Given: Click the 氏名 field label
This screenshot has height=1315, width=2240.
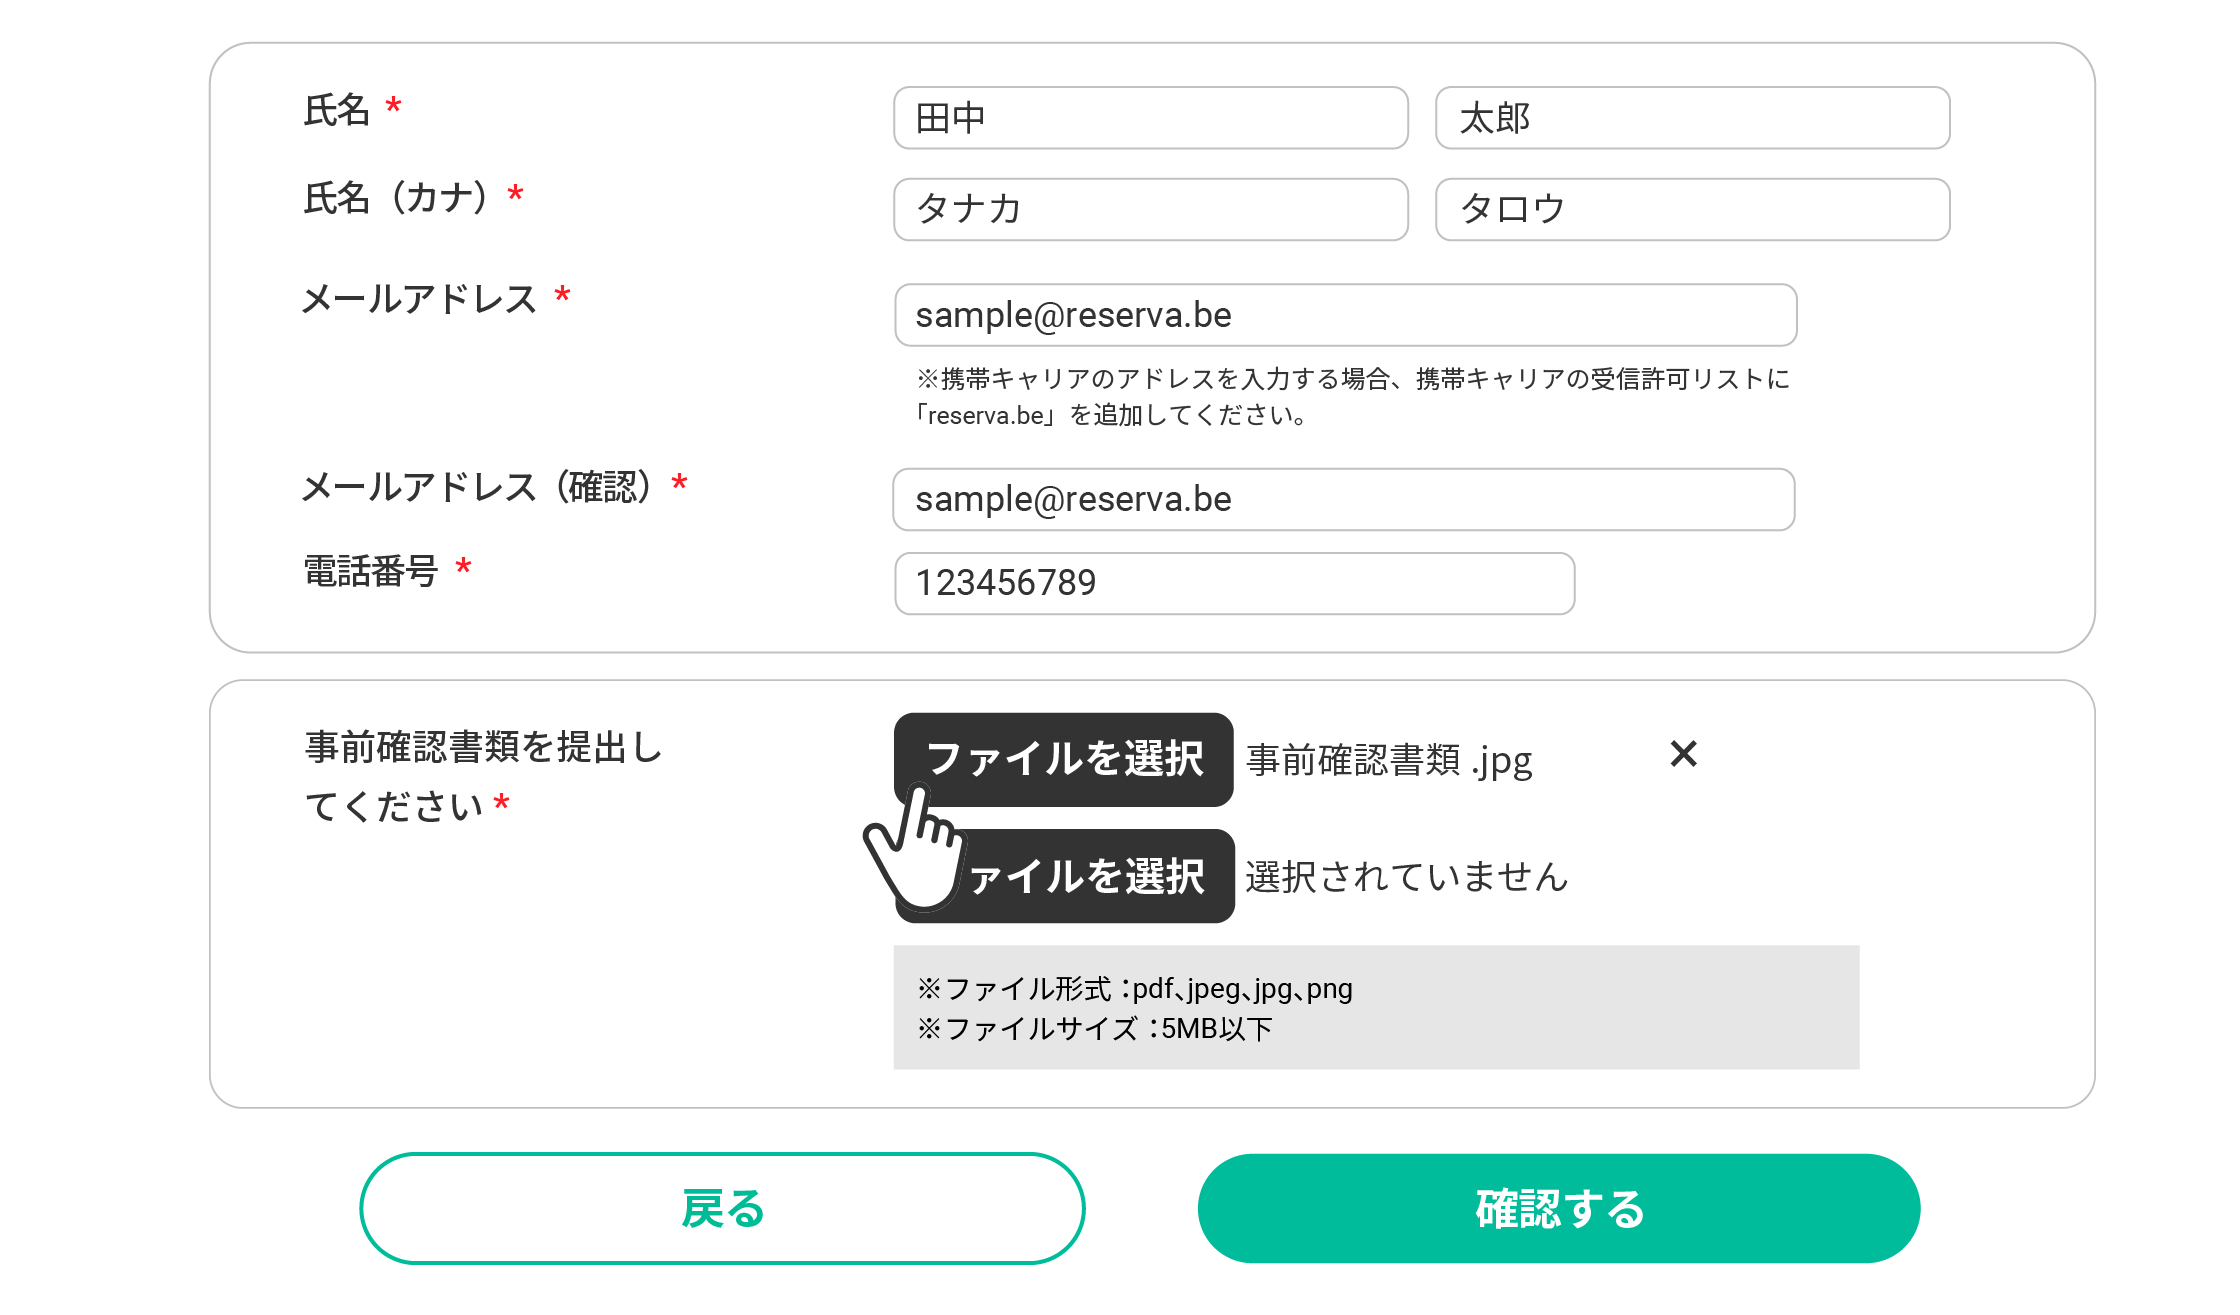Looking at the screenshot, I should (337, 110).
